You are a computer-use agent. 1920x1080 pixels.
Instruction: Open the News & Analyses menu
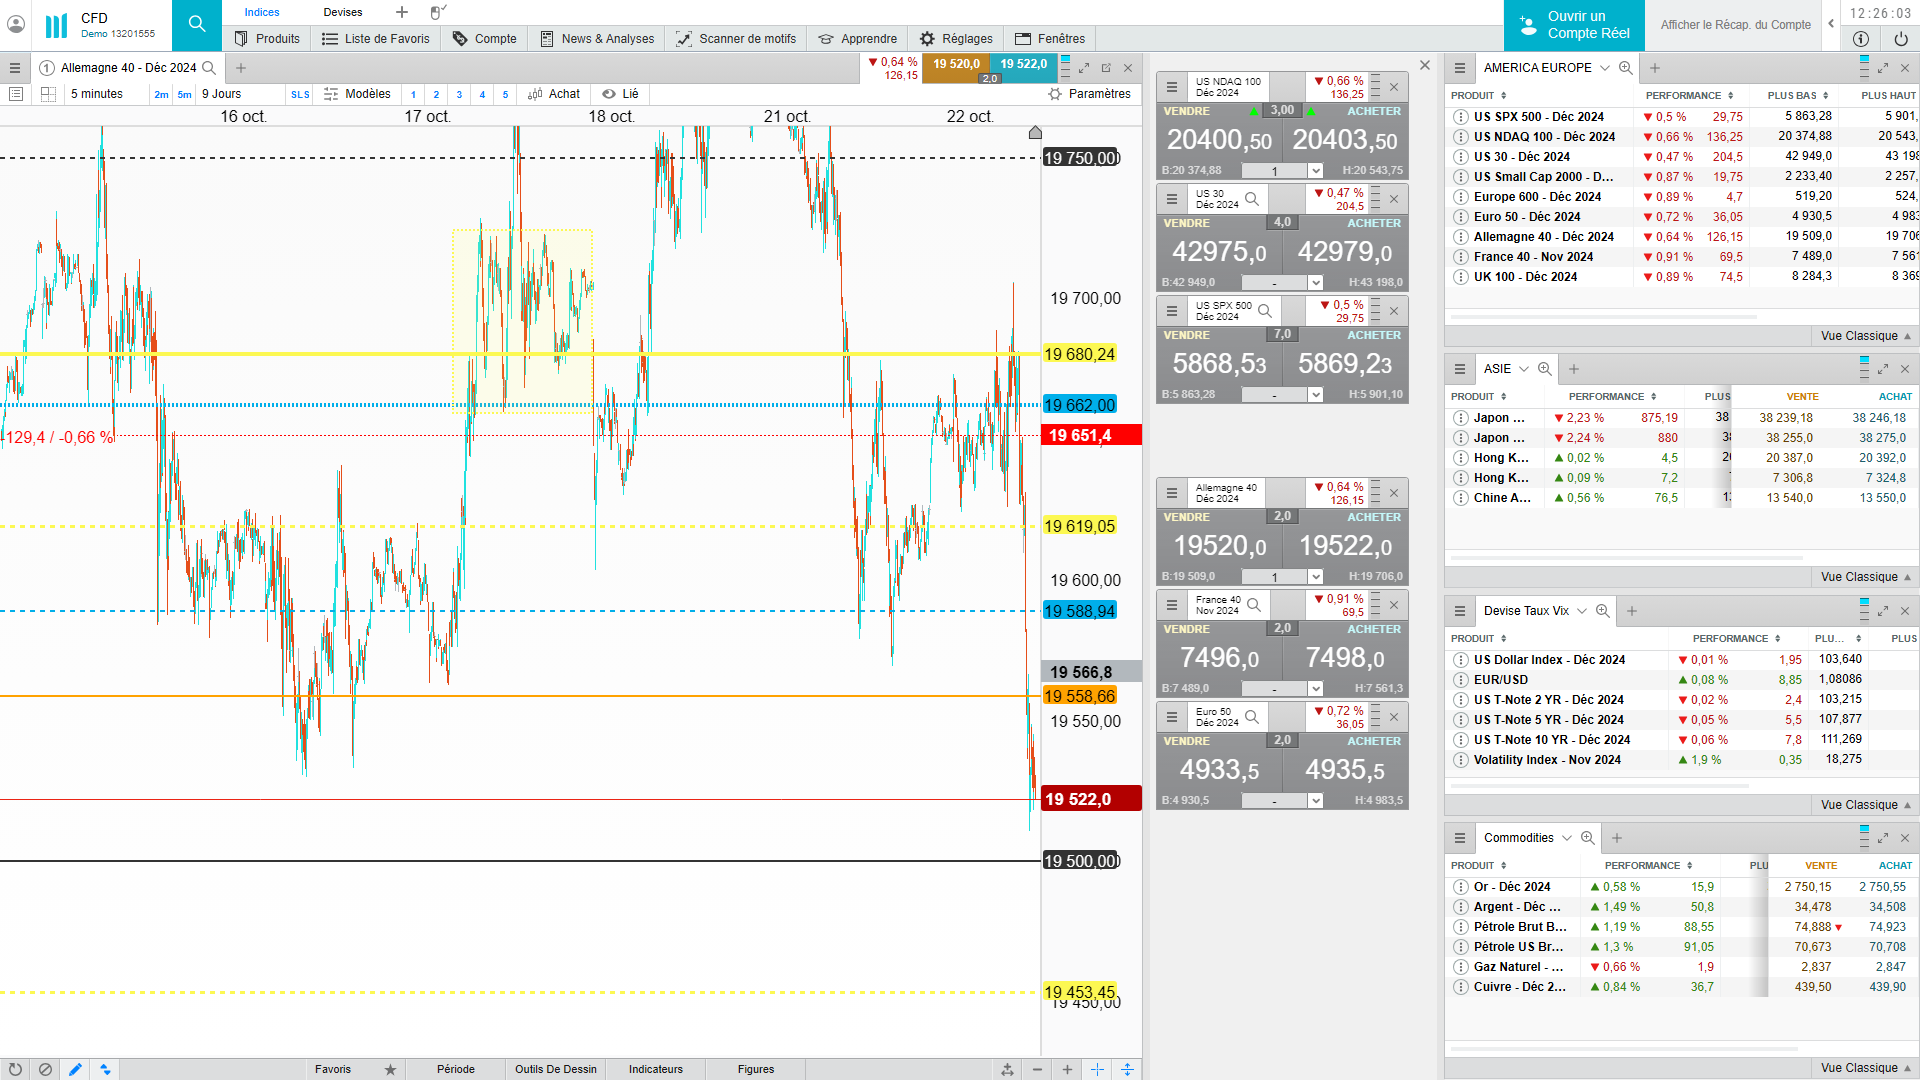(x=597, y=39)
